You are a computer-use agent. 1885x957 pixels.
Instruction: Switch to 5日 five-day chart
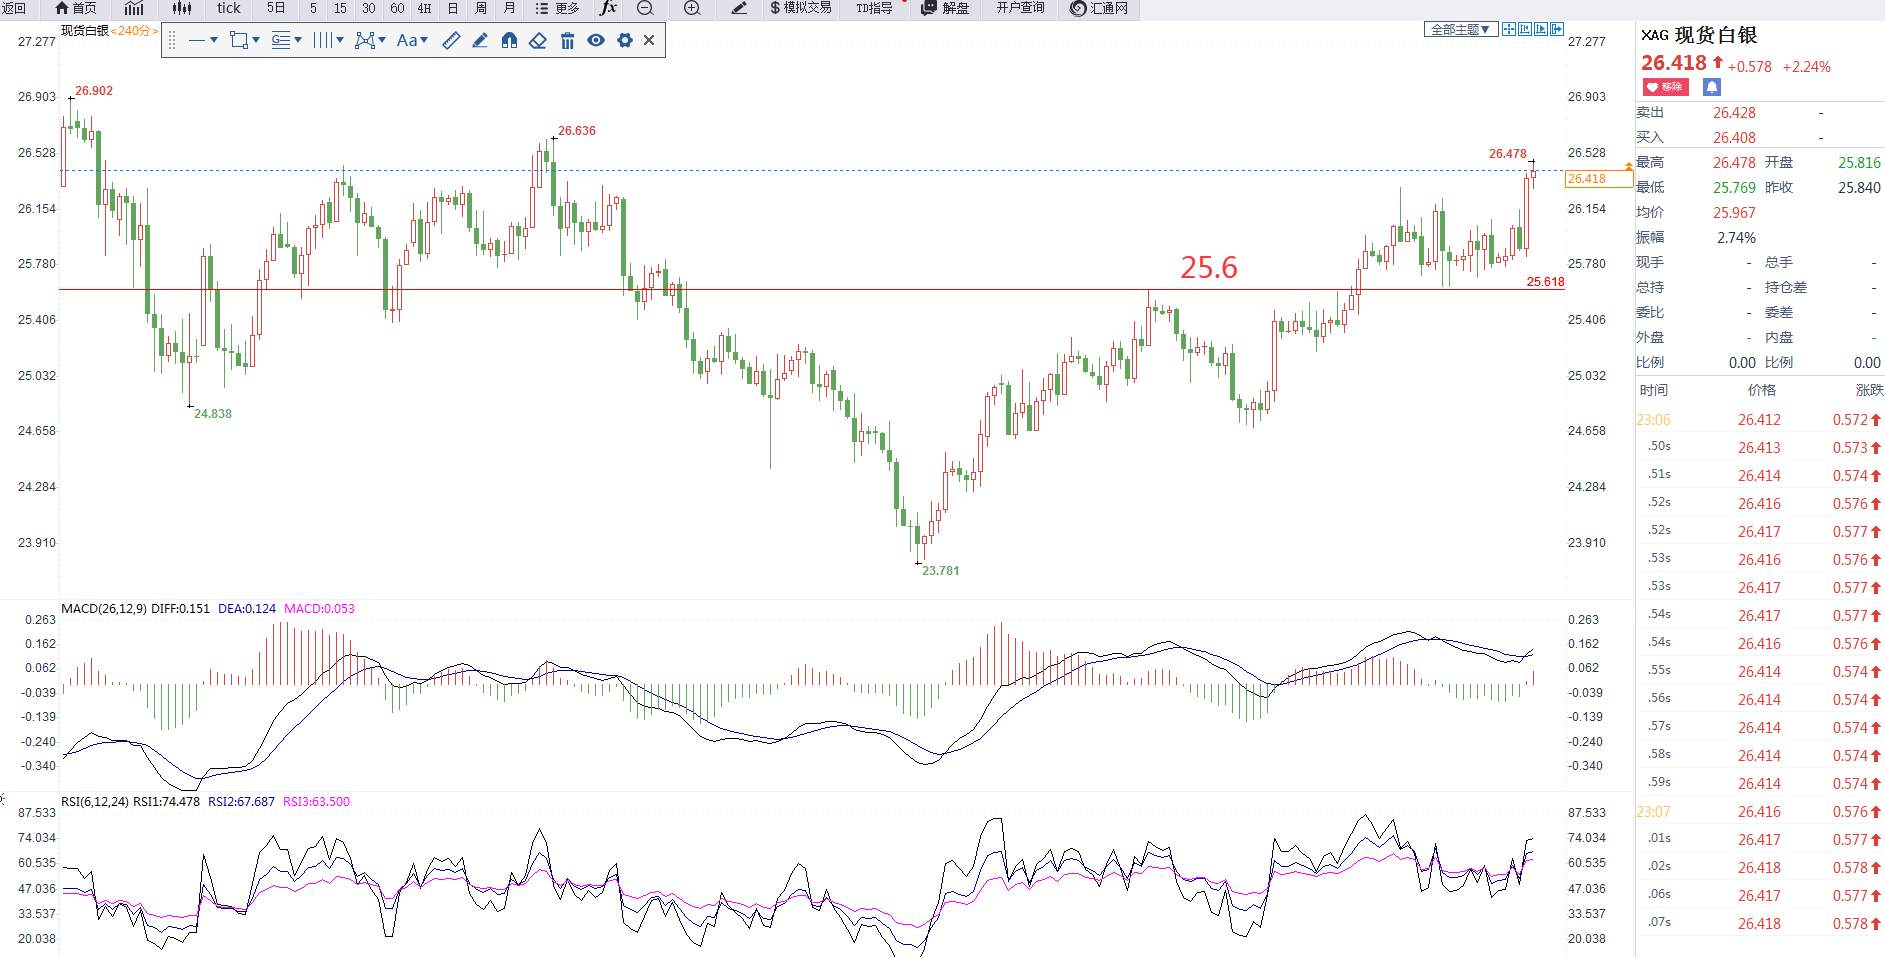276,8
